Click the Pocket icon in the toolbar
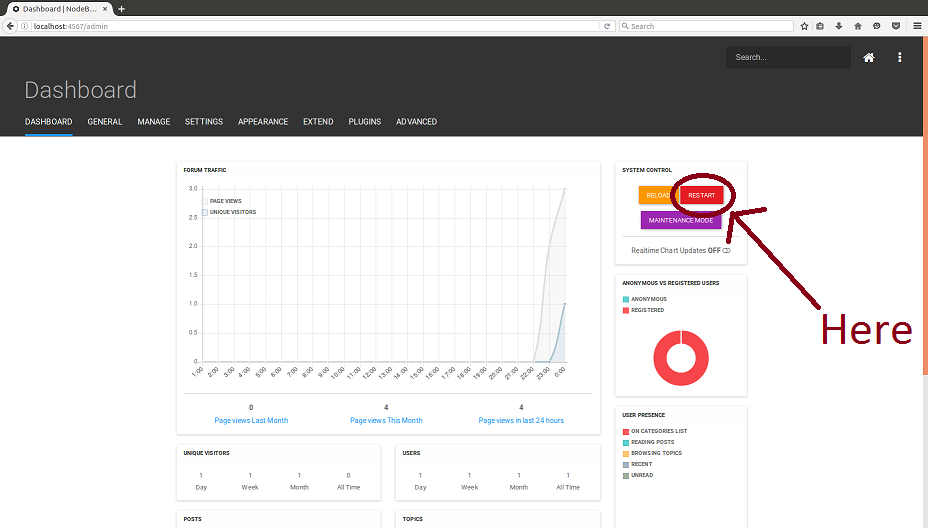The image size is (928, 528). pyautogui.click(x=896, y=26)
